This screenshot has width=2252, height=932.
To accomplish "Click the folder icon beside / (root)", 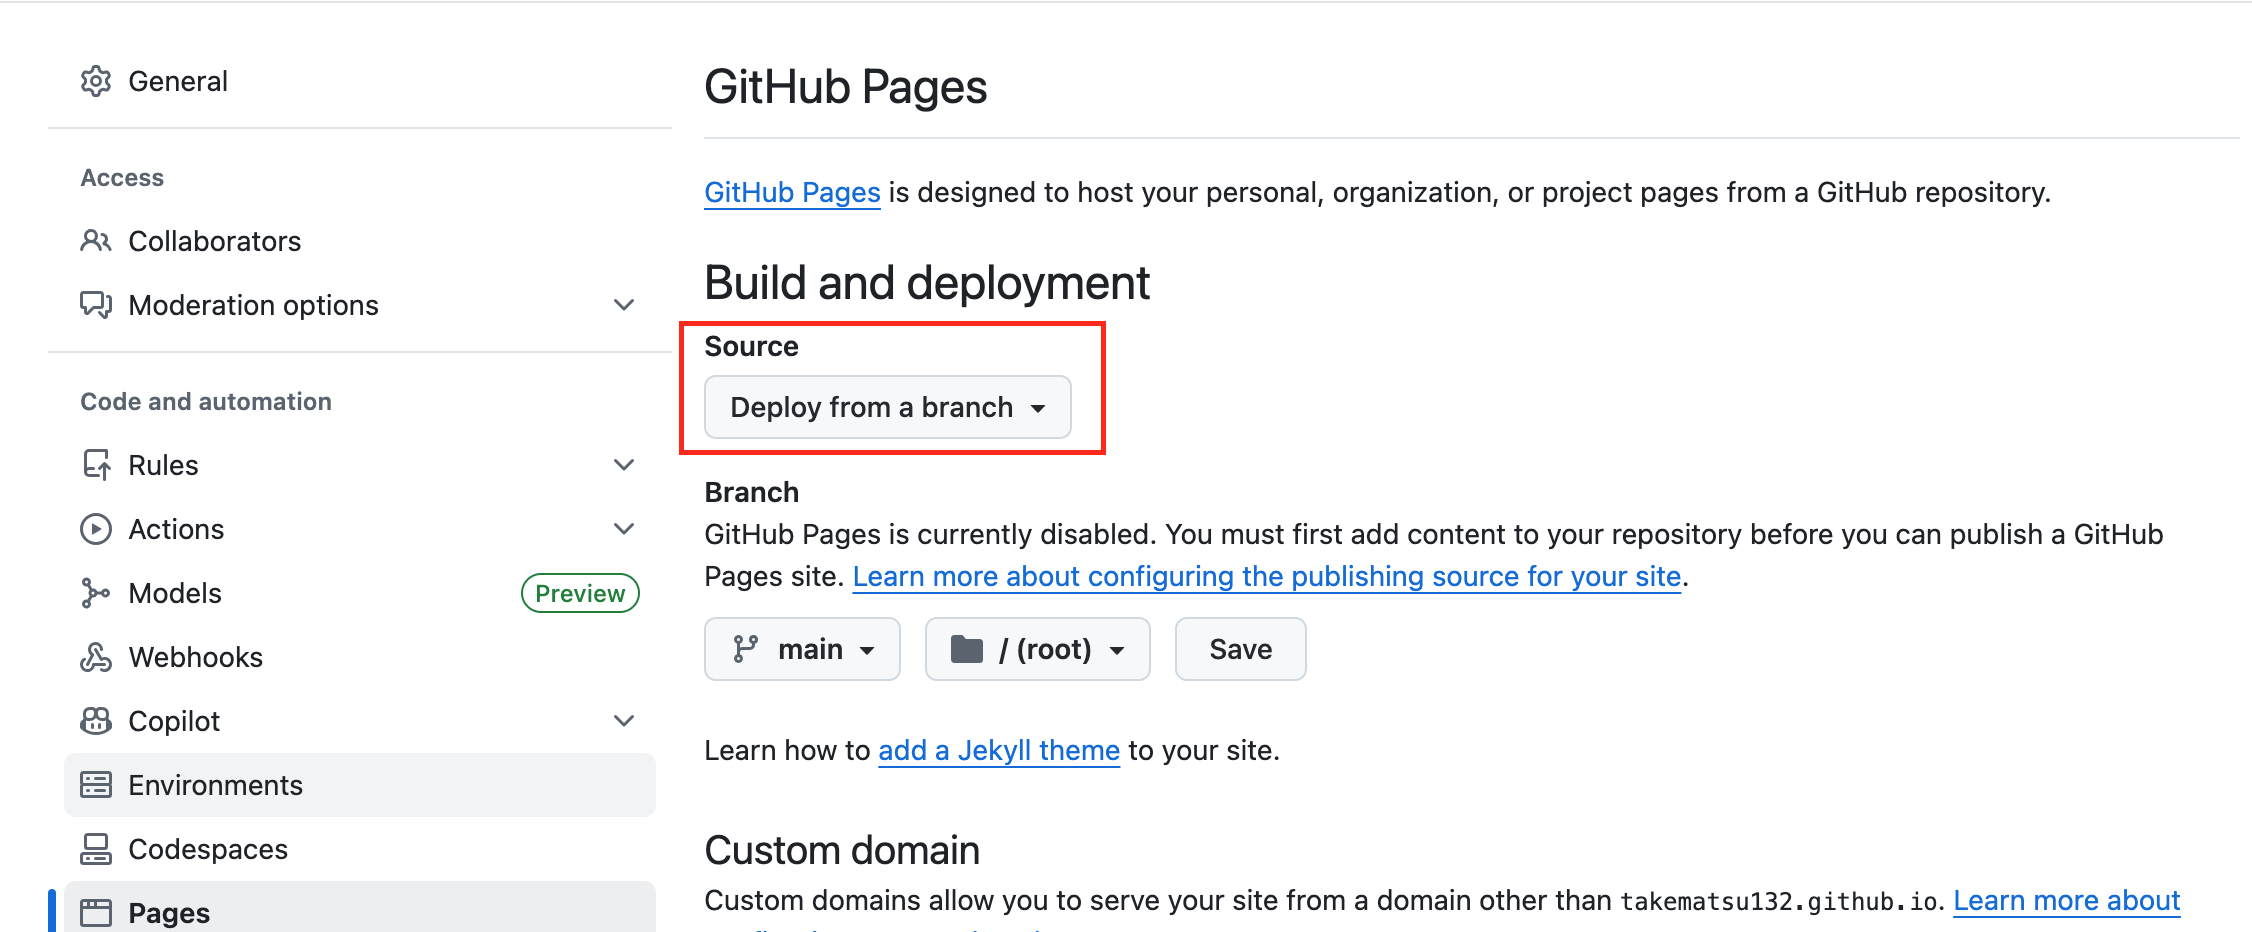I will coord(966,649).
